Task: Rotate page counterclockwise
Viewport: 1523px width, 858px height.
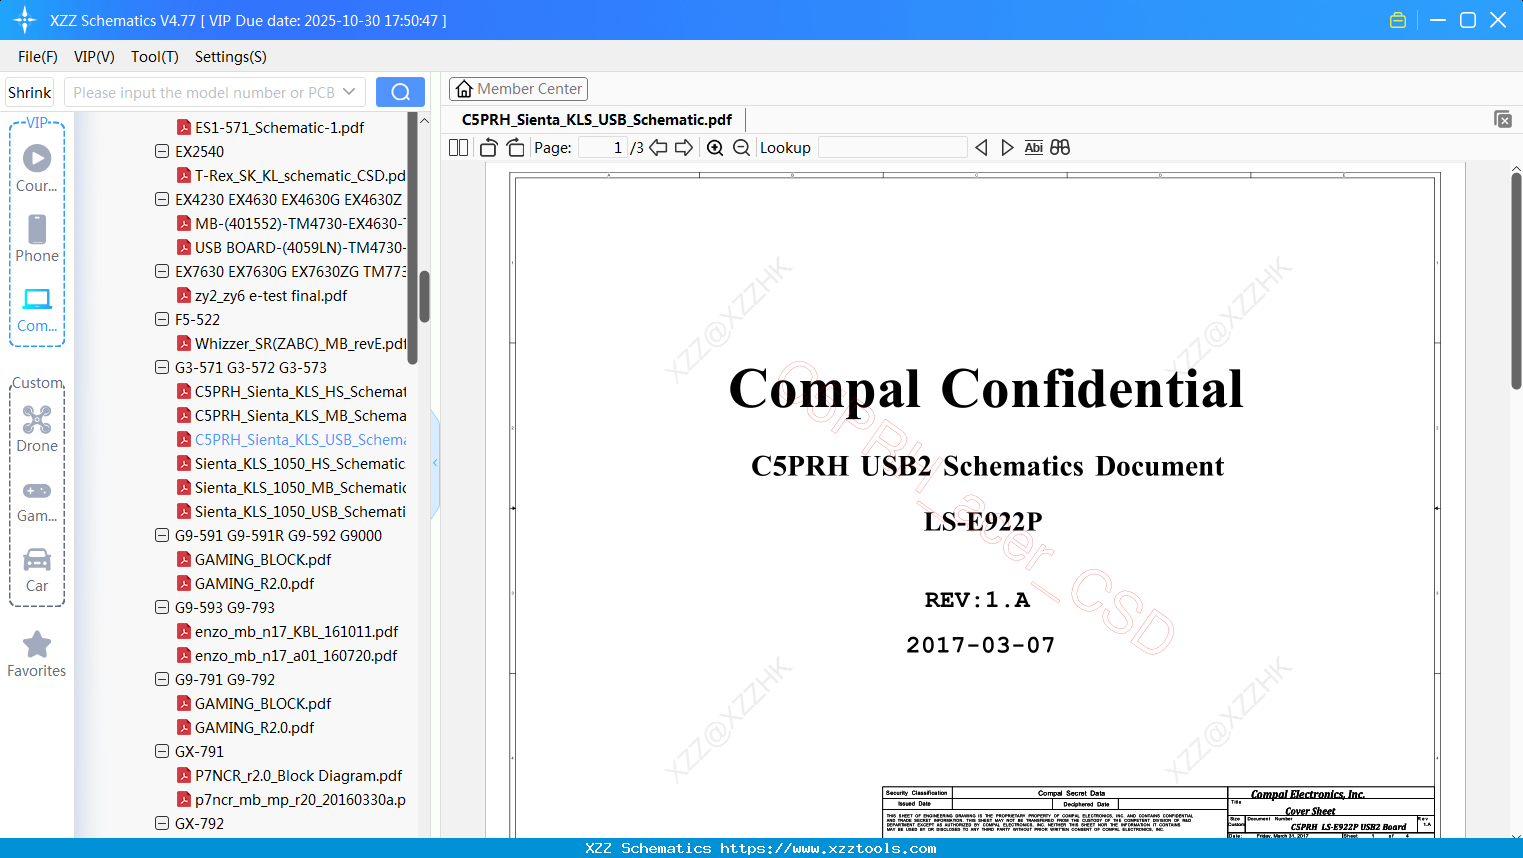Action: coord(488,148)
